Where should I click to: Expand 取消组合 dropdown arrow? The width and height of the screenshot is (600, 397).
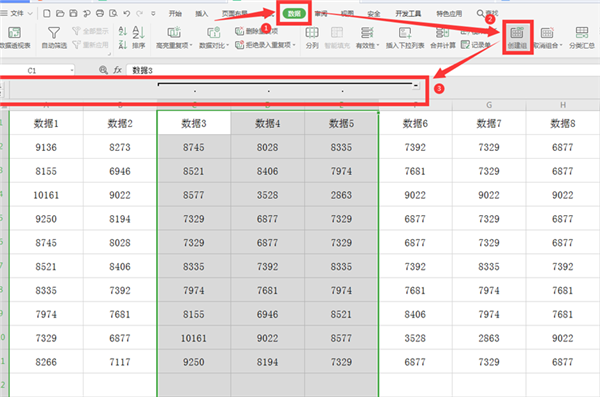(x=561, y=46)
